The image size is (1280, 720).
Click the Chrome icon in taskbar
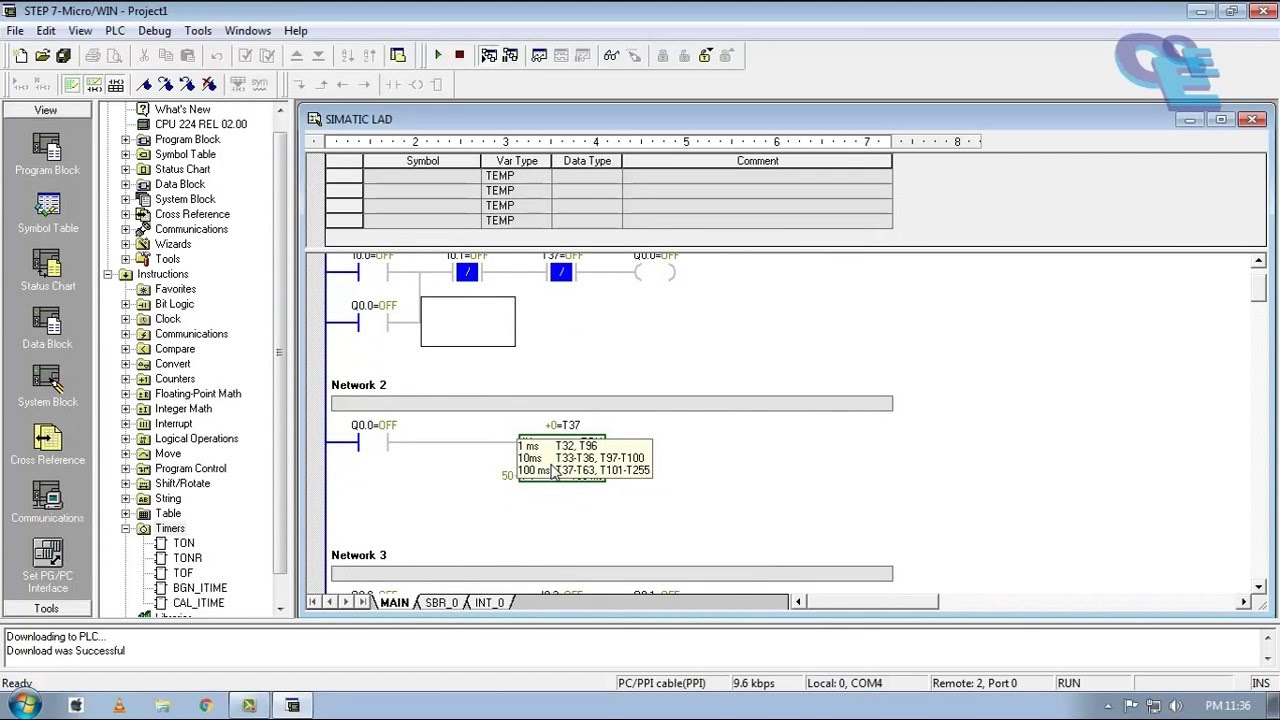point(206,705)
